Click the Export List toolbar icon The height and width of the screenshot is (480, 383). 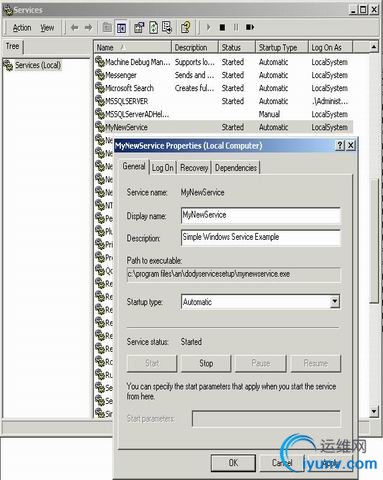167,27
